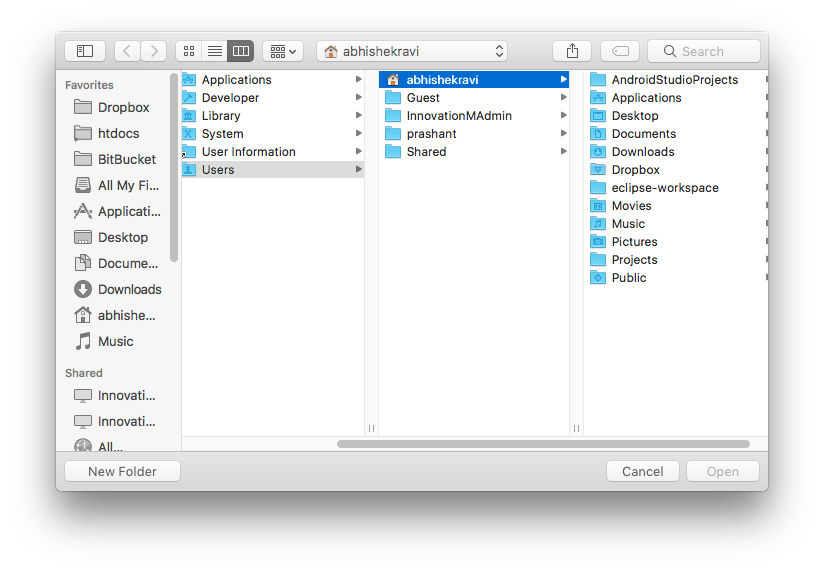Viewport: 824px width, 571px height.
Task: Click the Cancel button
Action: point(642,471)
